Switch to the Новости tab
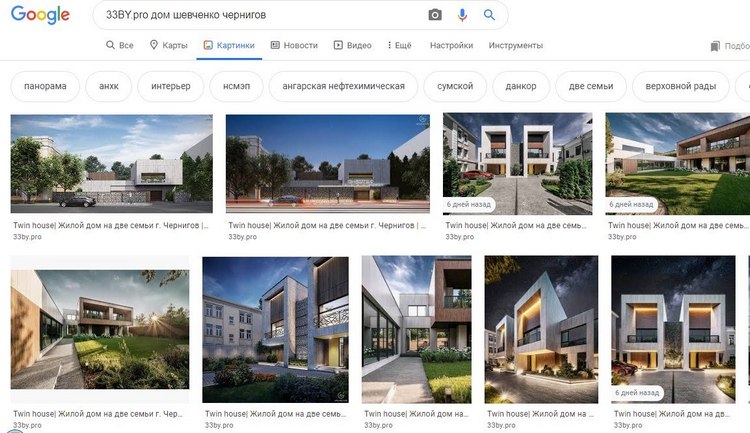This screenshot has height=433, width=750. pyautogui.click(x=294, y=45)
